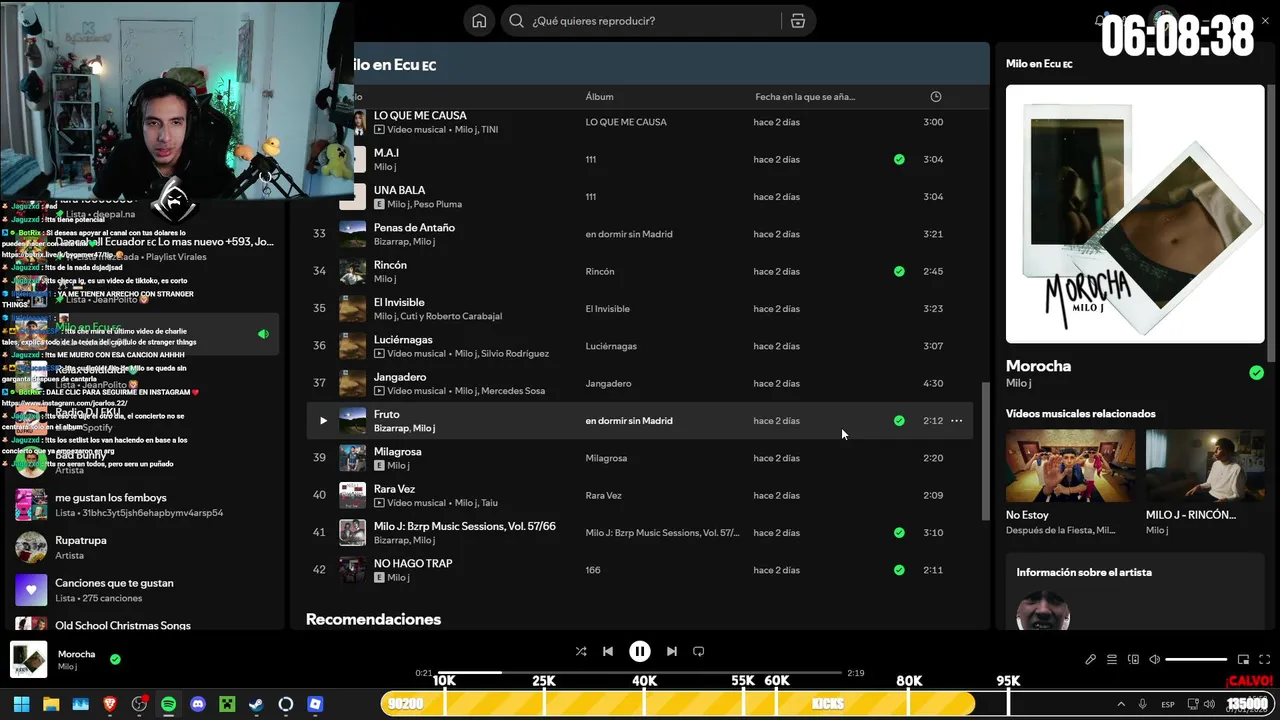This screenshot has height=720, width=1280.
Task: Open Roblox from taskbar
Action: coord(315,704)
